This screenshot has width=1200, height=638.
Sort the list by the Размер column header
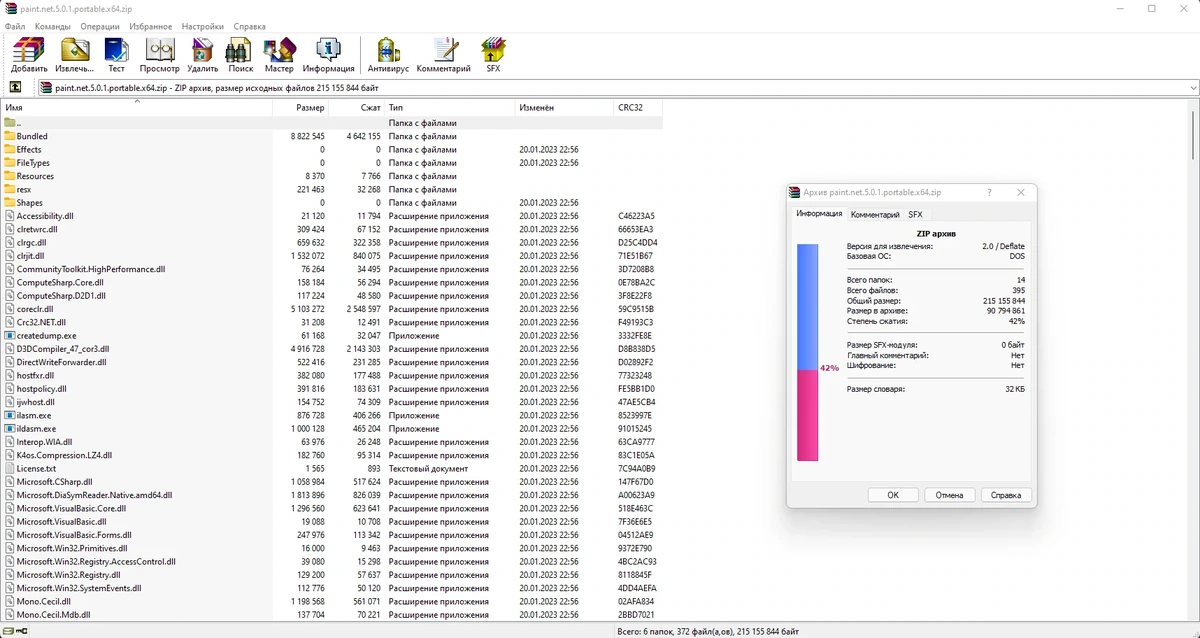300,107
